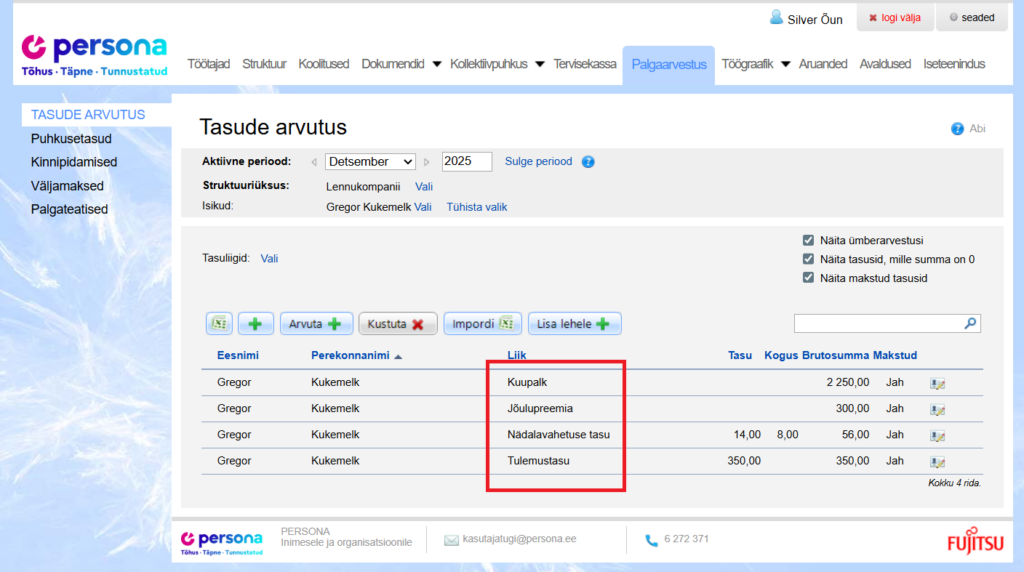Click the search magnifier icon
Screen dimensions: 1024x572
click(969, 324)
